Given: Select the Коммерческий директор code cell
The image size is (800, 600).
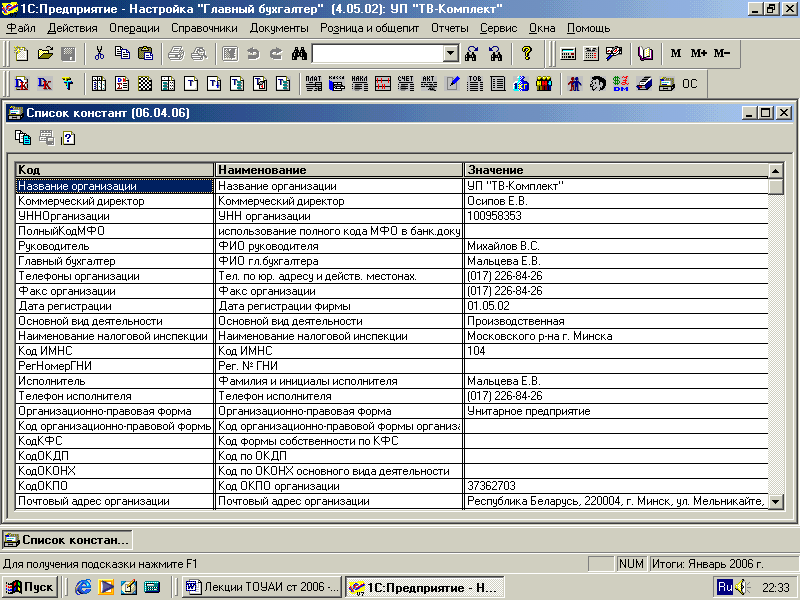Looking at the screenshot, I should tap(115, 201).
